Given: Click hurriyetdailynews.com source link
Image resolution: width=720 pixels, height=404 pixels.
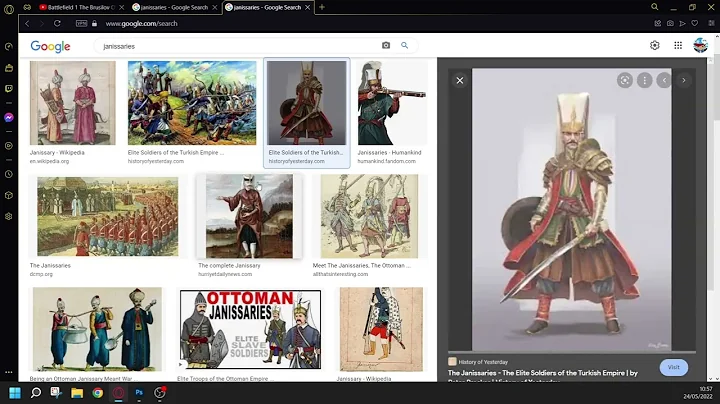Looking at the screenshot, I should point(225,274).
